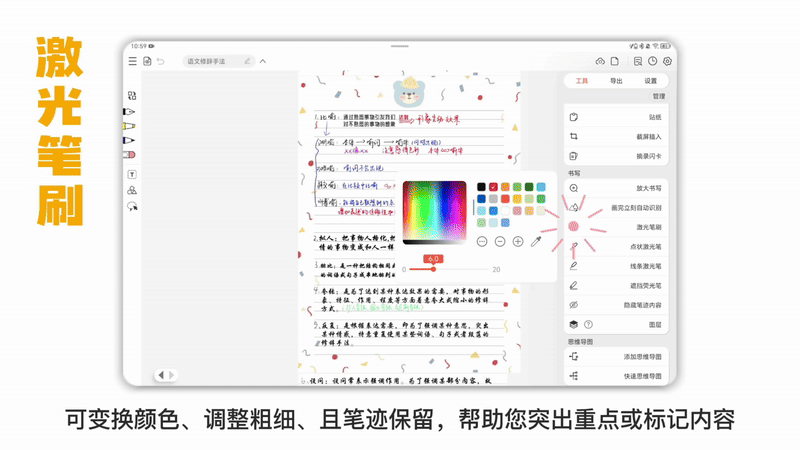Click the undo arrow icon

point(161,61)
